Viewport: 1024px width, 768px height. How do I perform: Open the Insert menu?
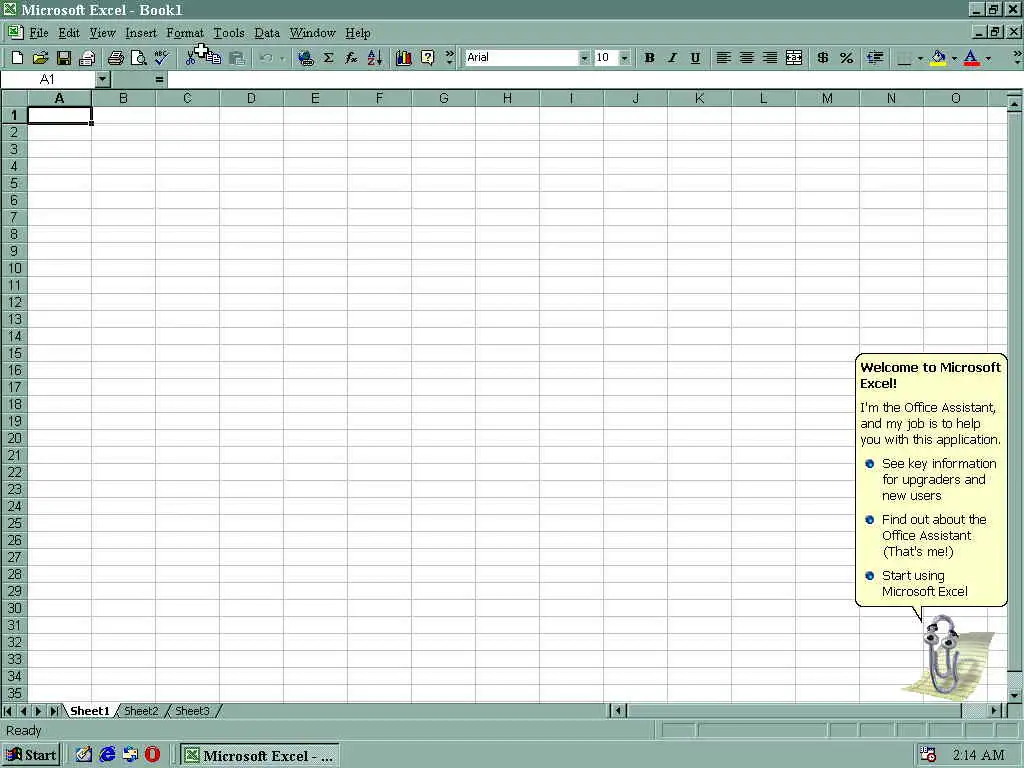point(141,33)
